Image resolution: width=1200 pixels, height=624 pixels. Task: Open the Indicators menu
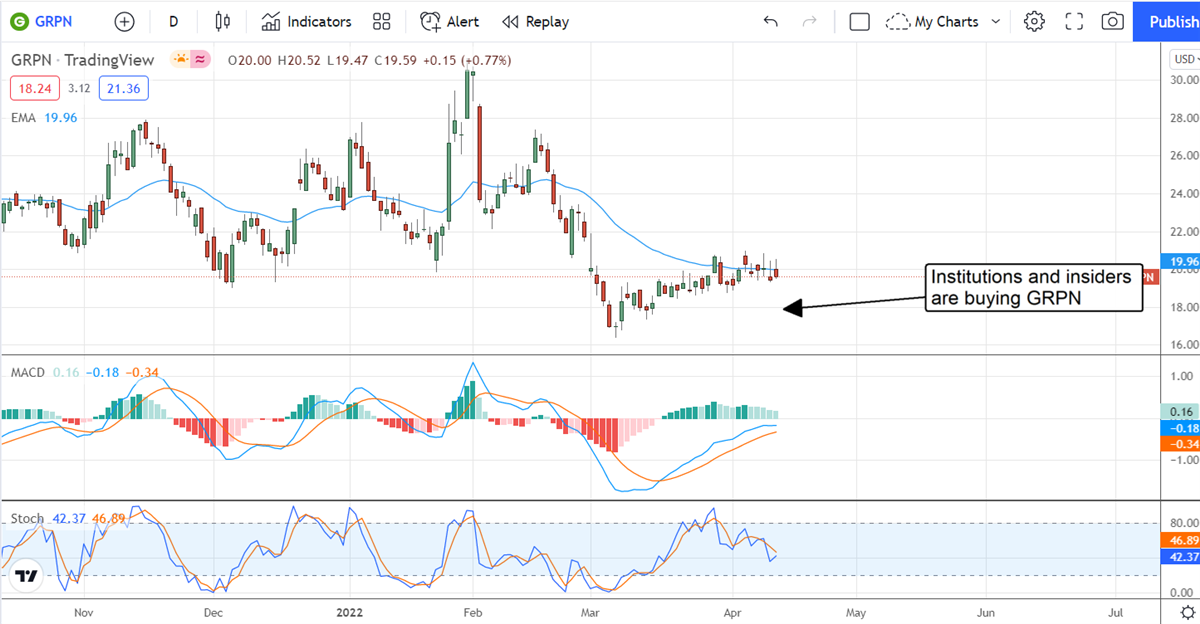coord(306,21)
